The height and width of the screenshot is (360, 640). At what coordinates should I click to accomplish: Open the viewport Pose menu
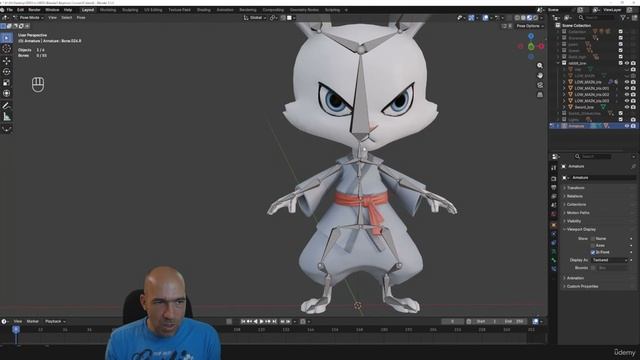click(81, 18)
